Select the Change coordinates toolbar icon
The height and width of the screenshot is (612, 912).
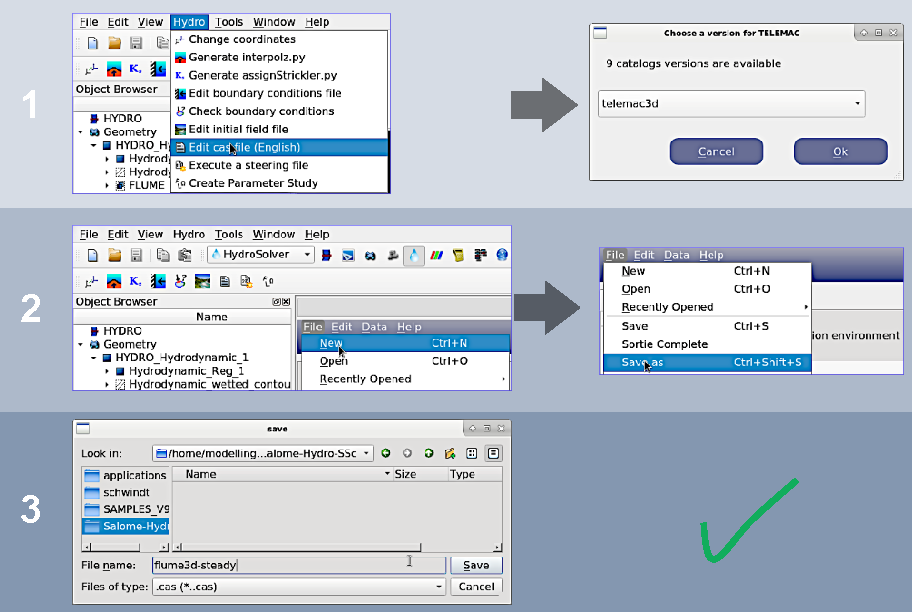click(90, 280)
